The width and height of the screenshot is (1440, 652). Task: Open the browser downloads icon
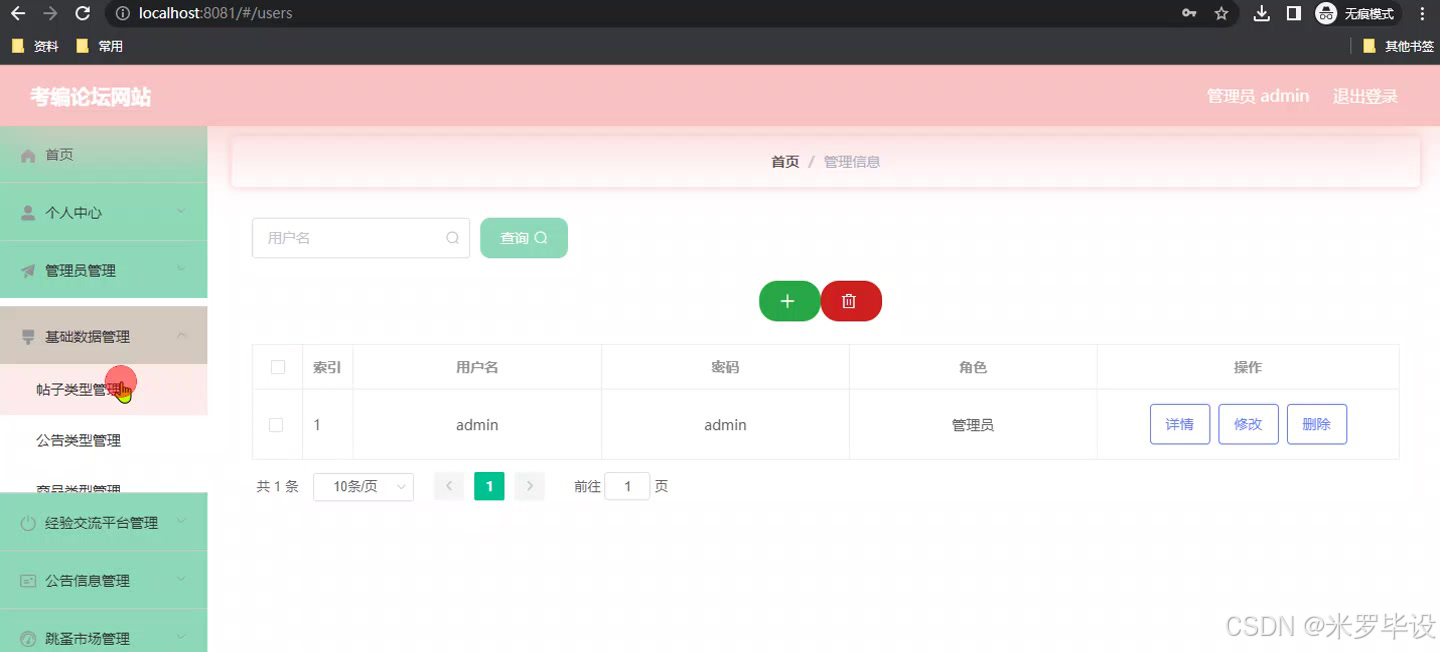1262,14
